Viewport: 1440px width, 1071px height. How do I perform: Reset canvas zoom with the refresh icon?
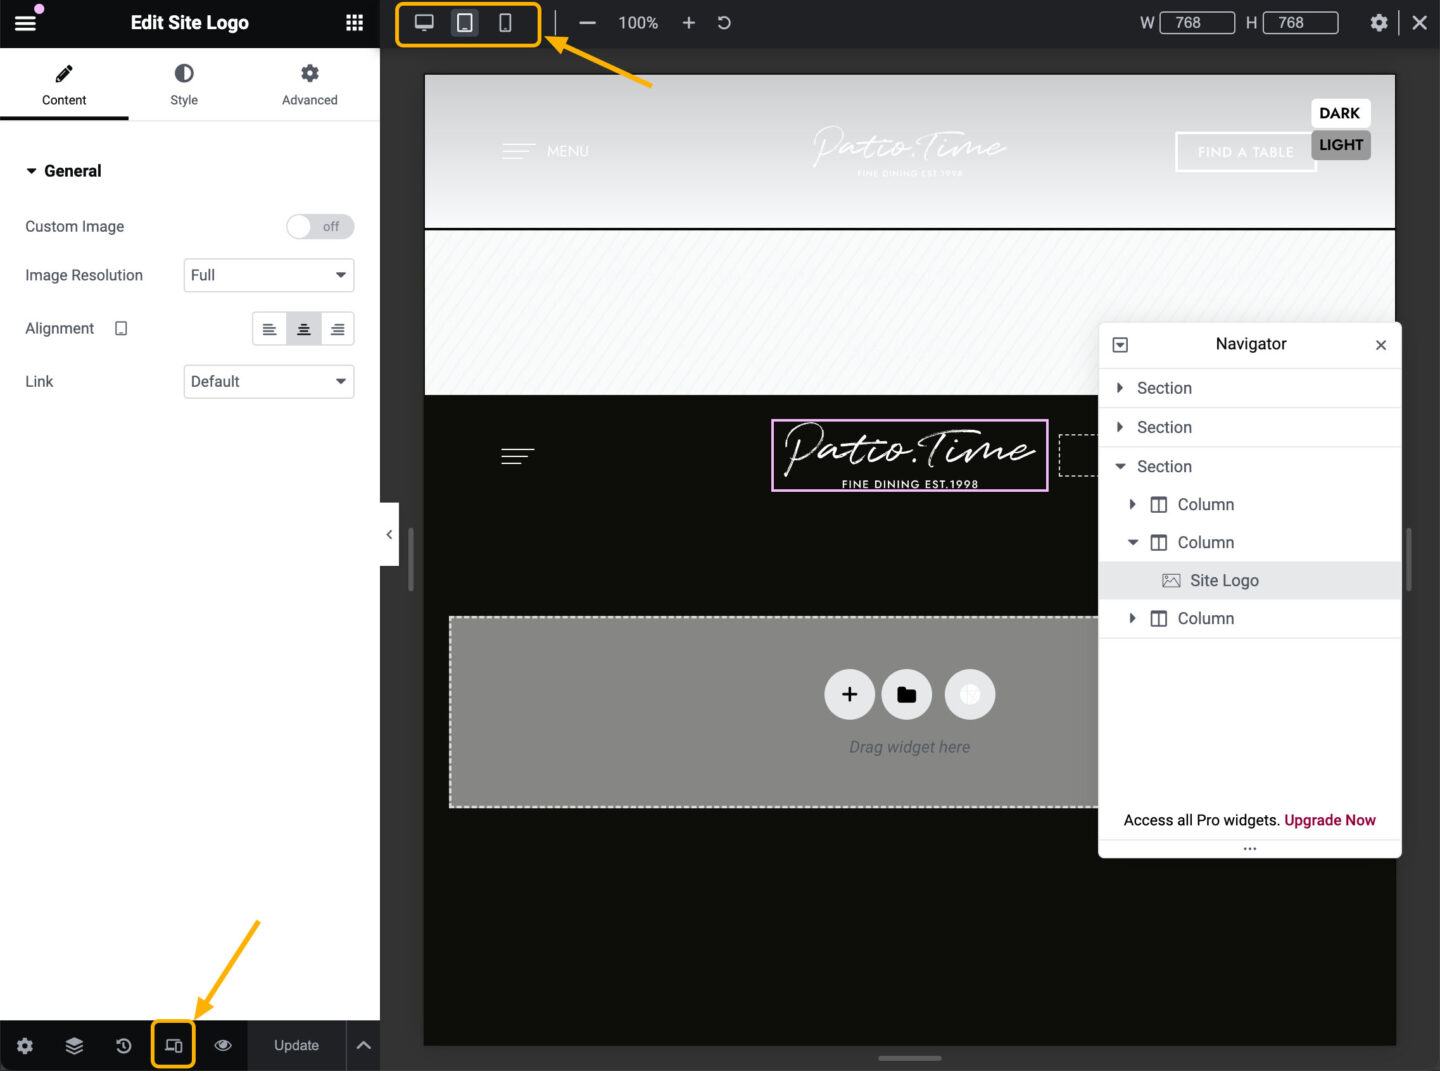723,22
